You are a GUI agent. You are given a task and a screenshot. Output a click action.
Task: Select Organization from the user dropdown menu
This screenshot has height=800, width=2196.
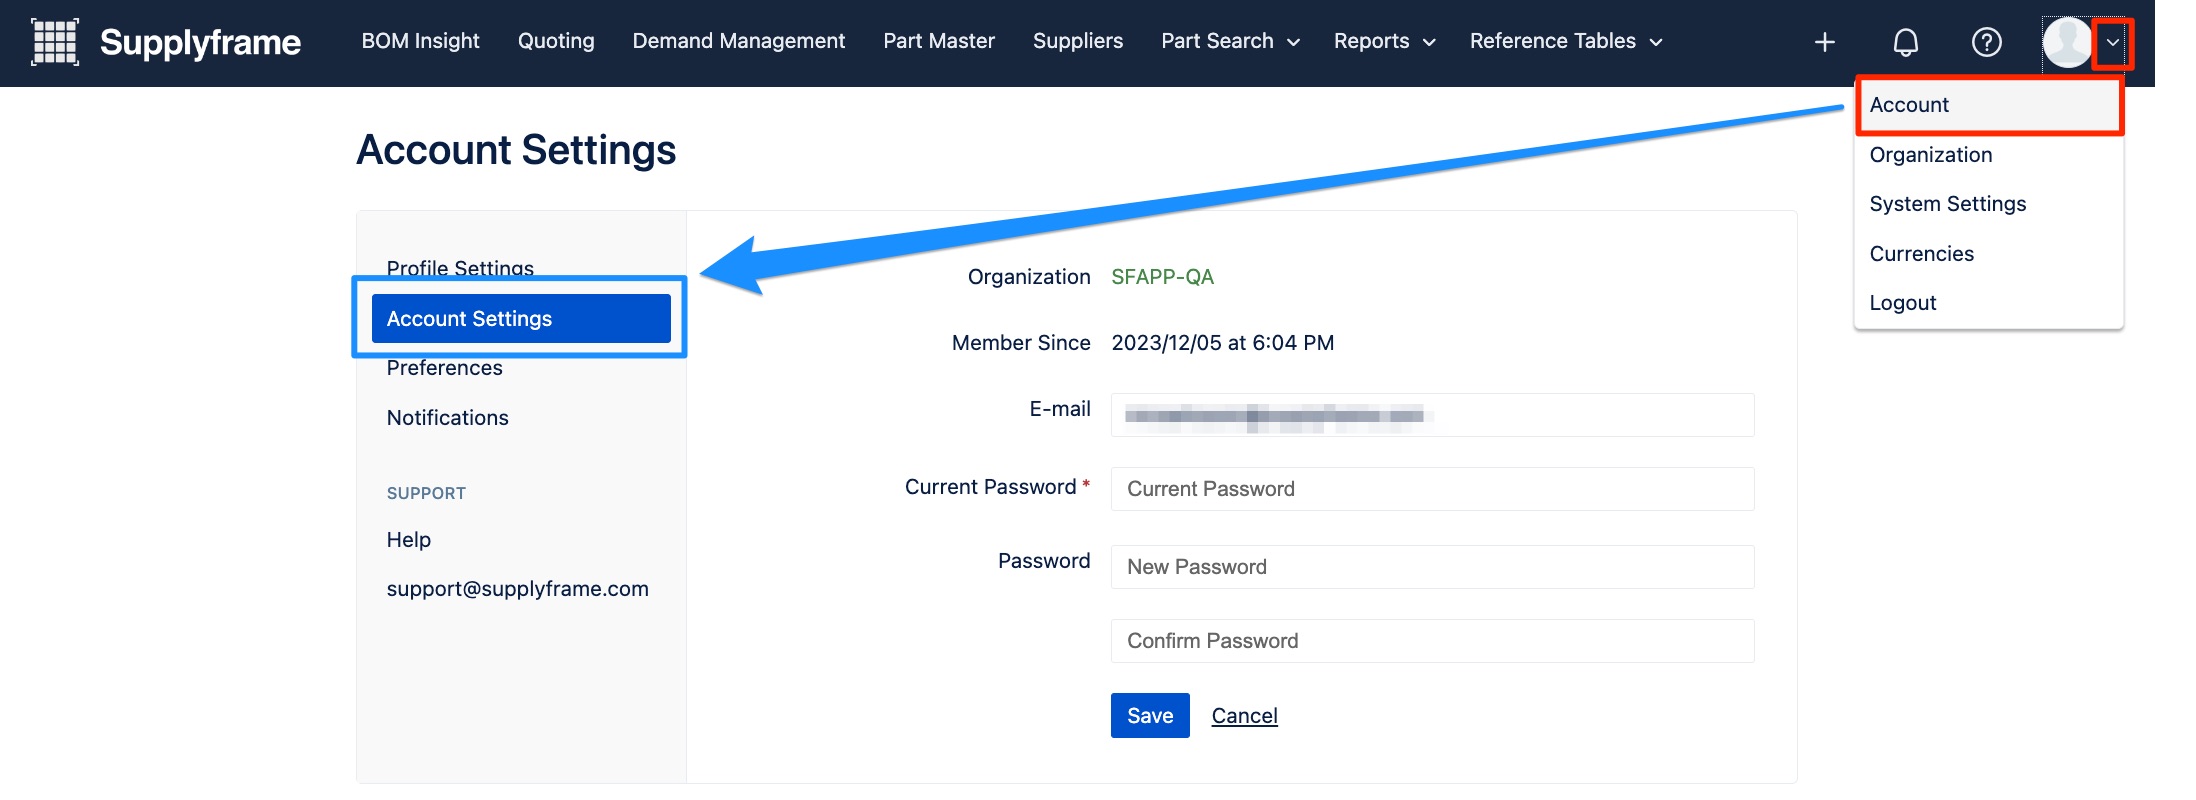[x=1989, y=155]
